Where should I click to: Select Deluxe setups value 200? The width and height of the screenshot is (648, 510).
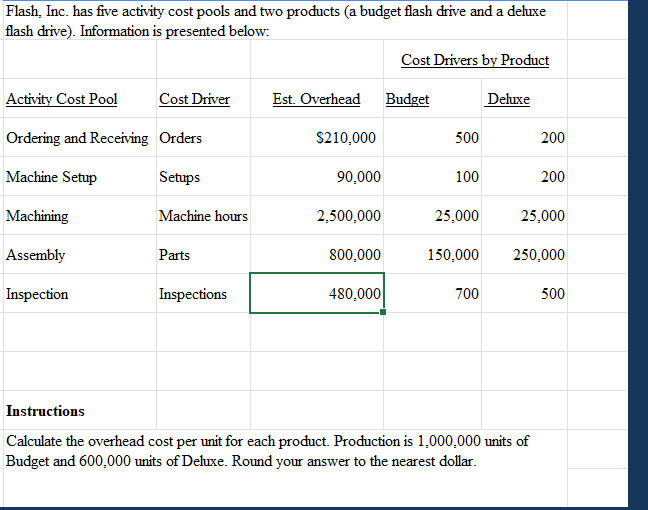point(524,176)
